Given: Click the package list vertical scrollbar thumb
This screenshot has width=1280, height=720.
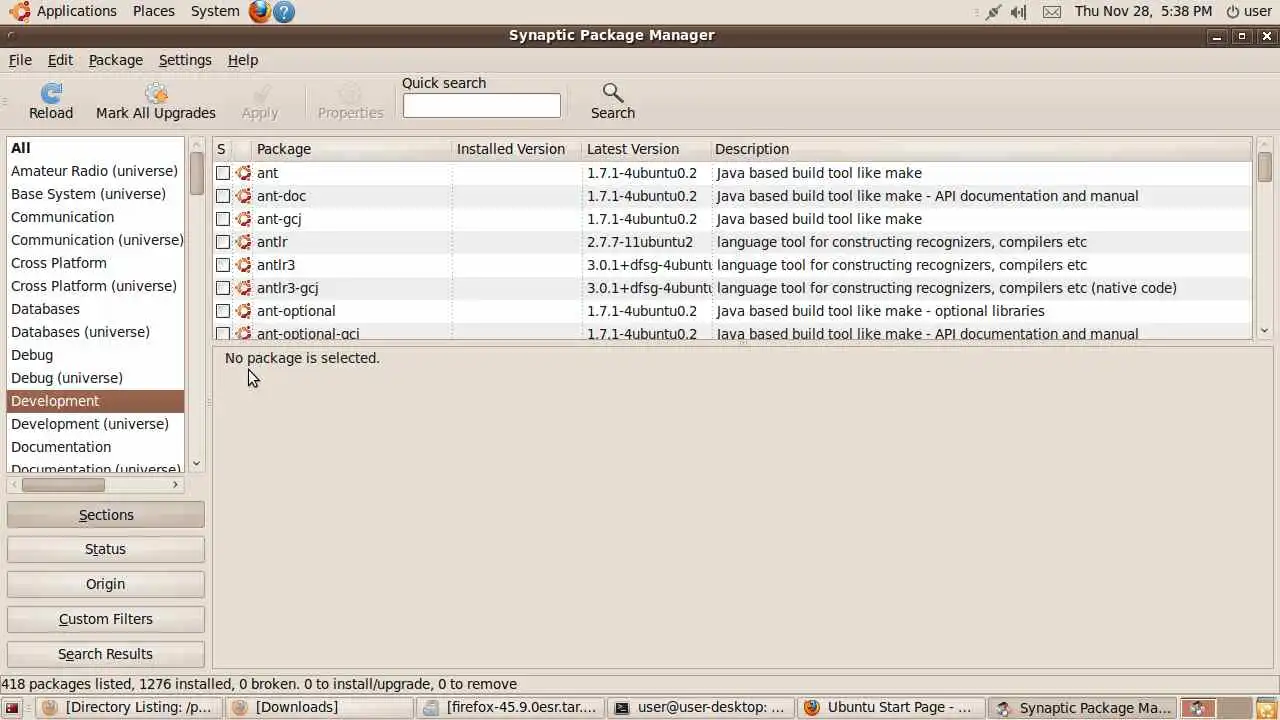Looking at the screenshot, I should [1264, 167].
